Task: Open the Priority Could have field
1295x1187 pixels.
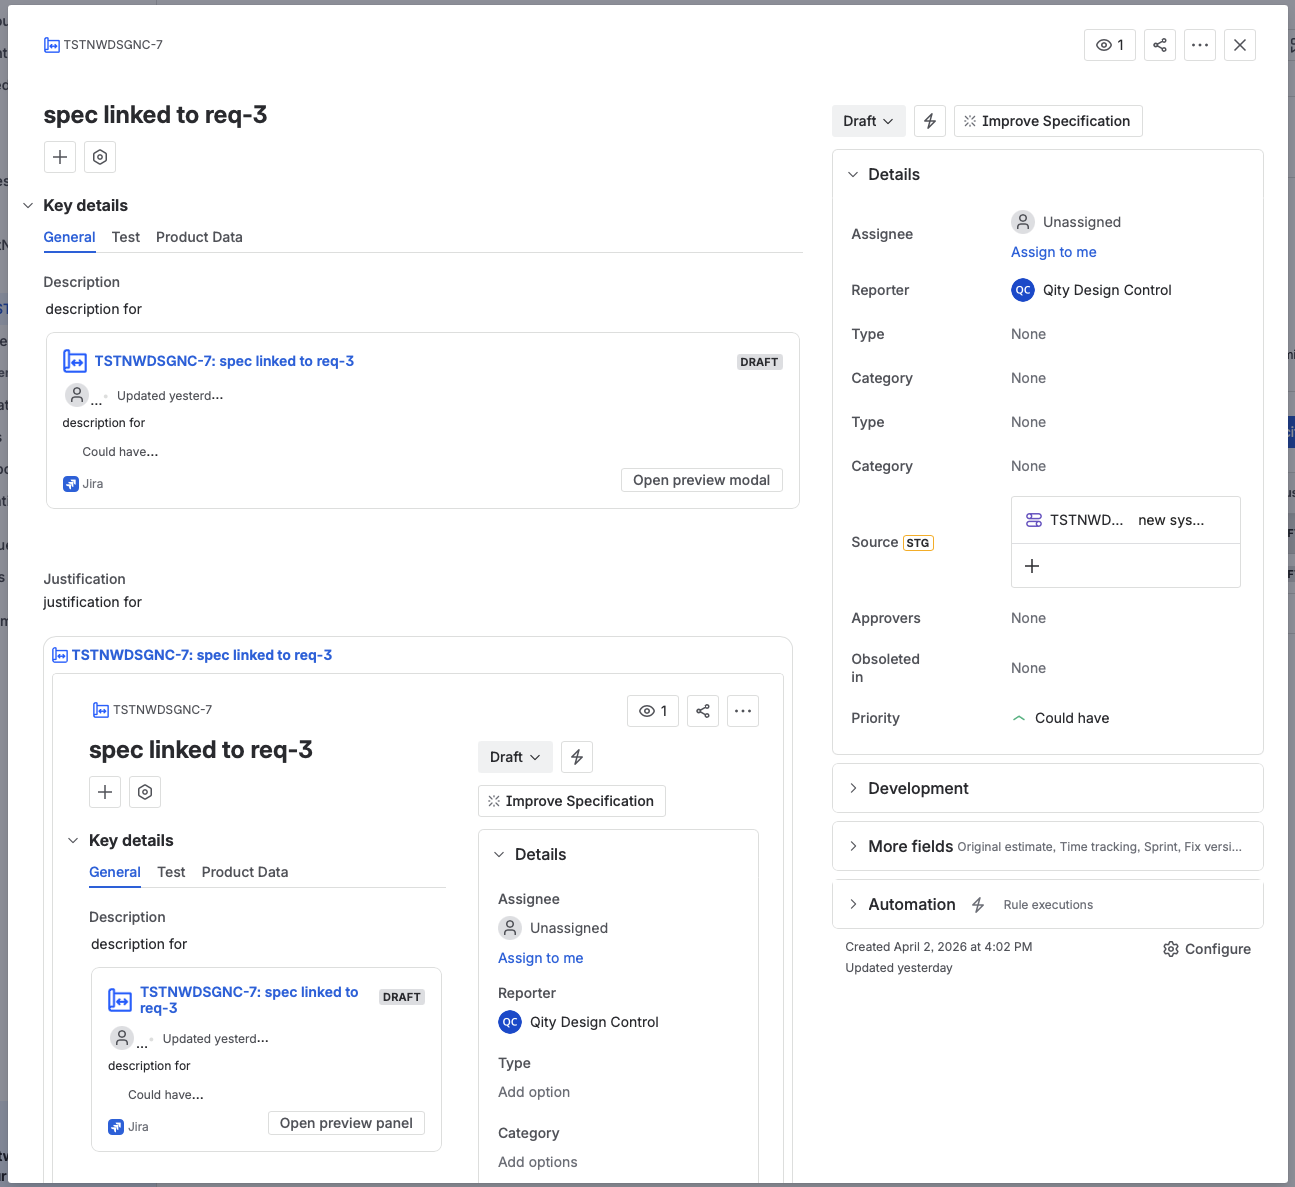Action: click(x=1061, y=718)
